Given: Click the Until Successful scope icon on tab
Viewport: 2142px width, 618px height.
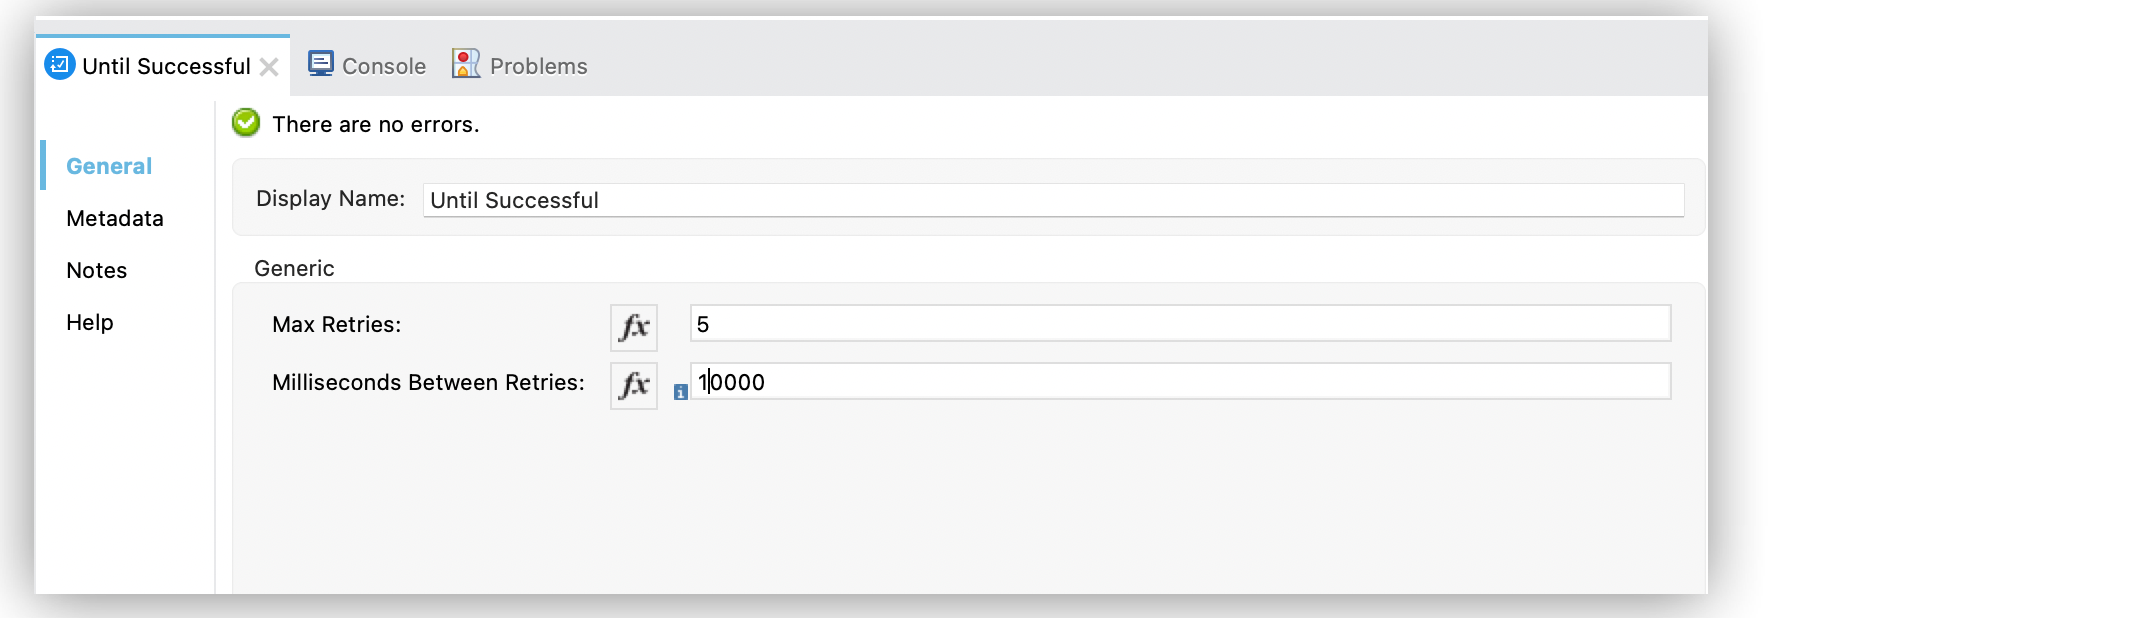Looking at the screenshot, I should point(58,65).
